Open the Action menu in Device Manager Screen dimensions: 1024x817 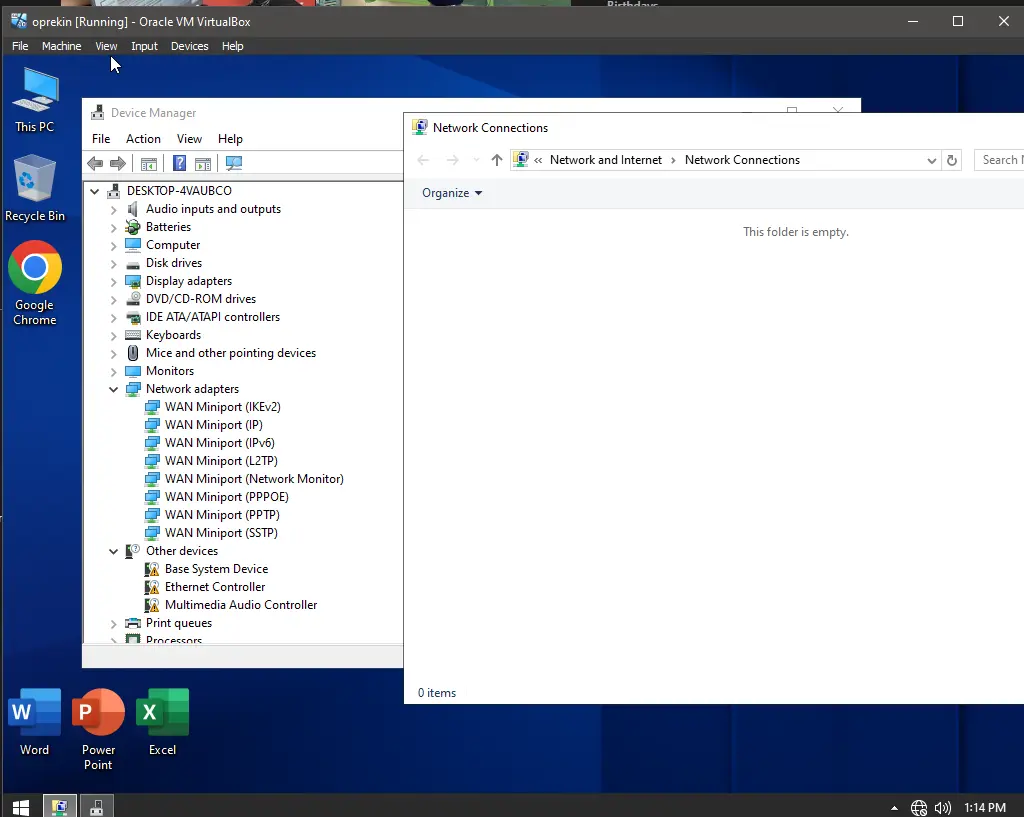143,139
